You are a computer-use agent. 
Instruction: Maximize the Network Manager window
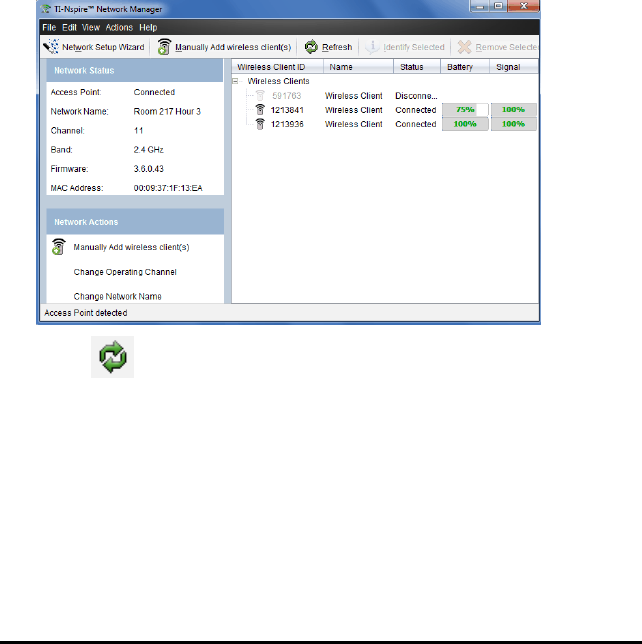coord(498,6)
